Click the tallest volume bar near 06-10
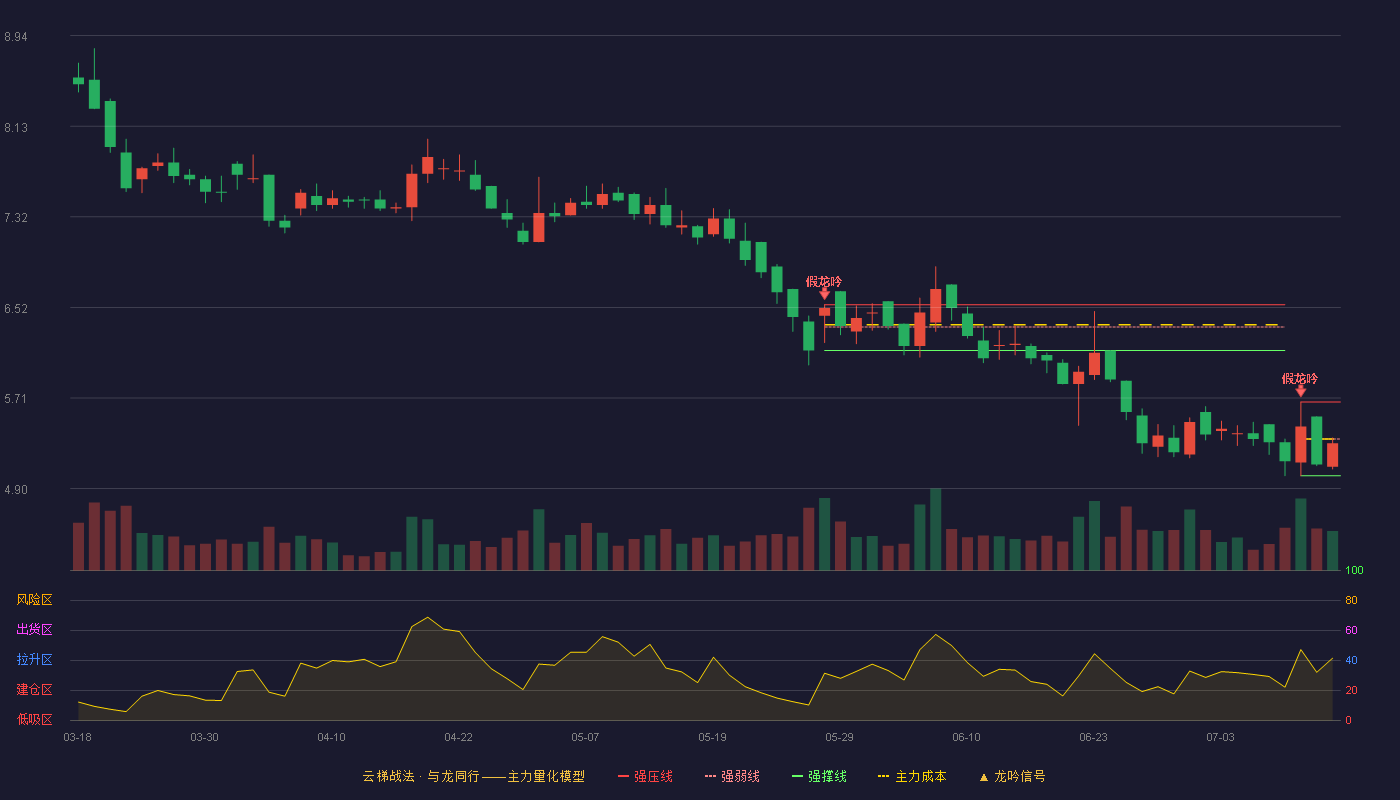The image size is (1400, 800). tap(935, 529)
